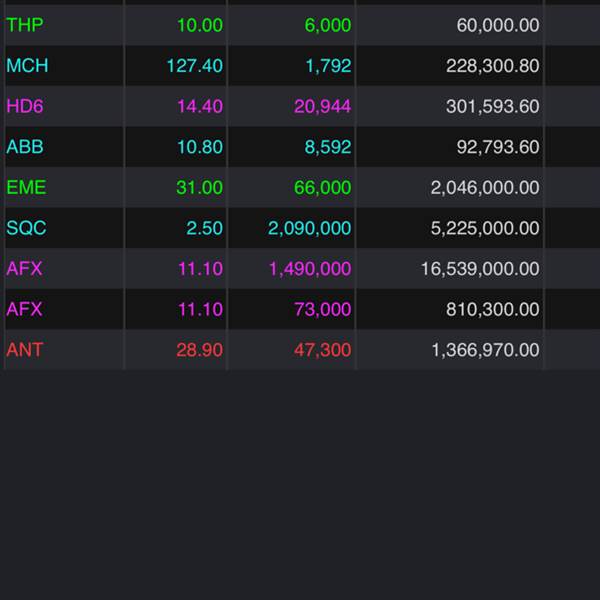This screenshot has height=600, width=600.
Task: Click ANT volume 47,300
Action: 322,350
